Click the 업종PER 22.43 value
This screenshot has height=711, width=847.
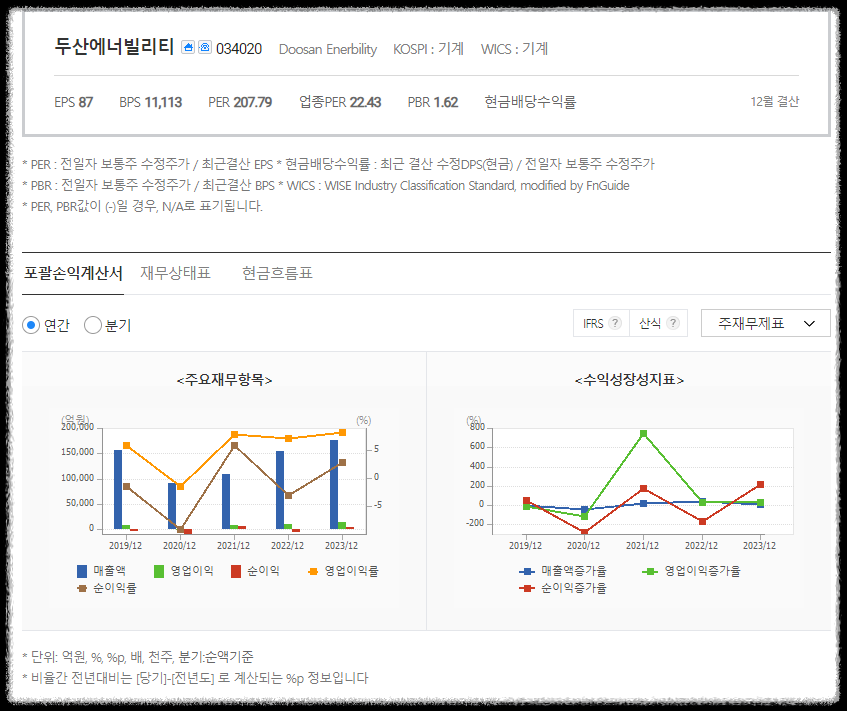point(340,102)
